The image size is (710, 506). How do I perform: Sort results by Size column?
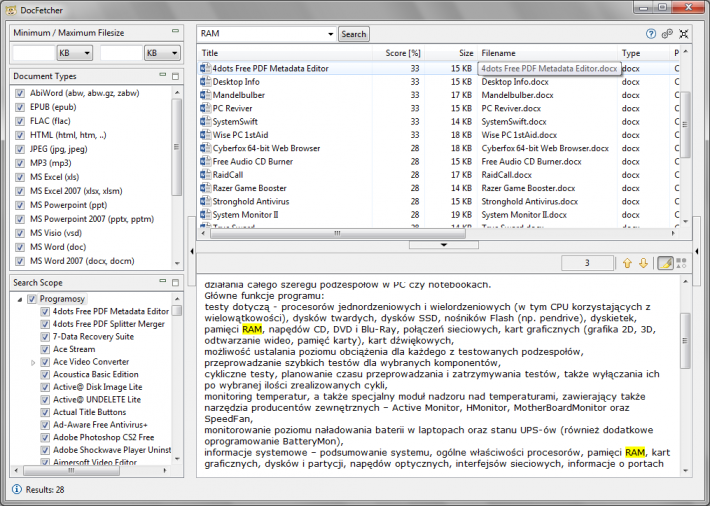click(x=451, y=53)
